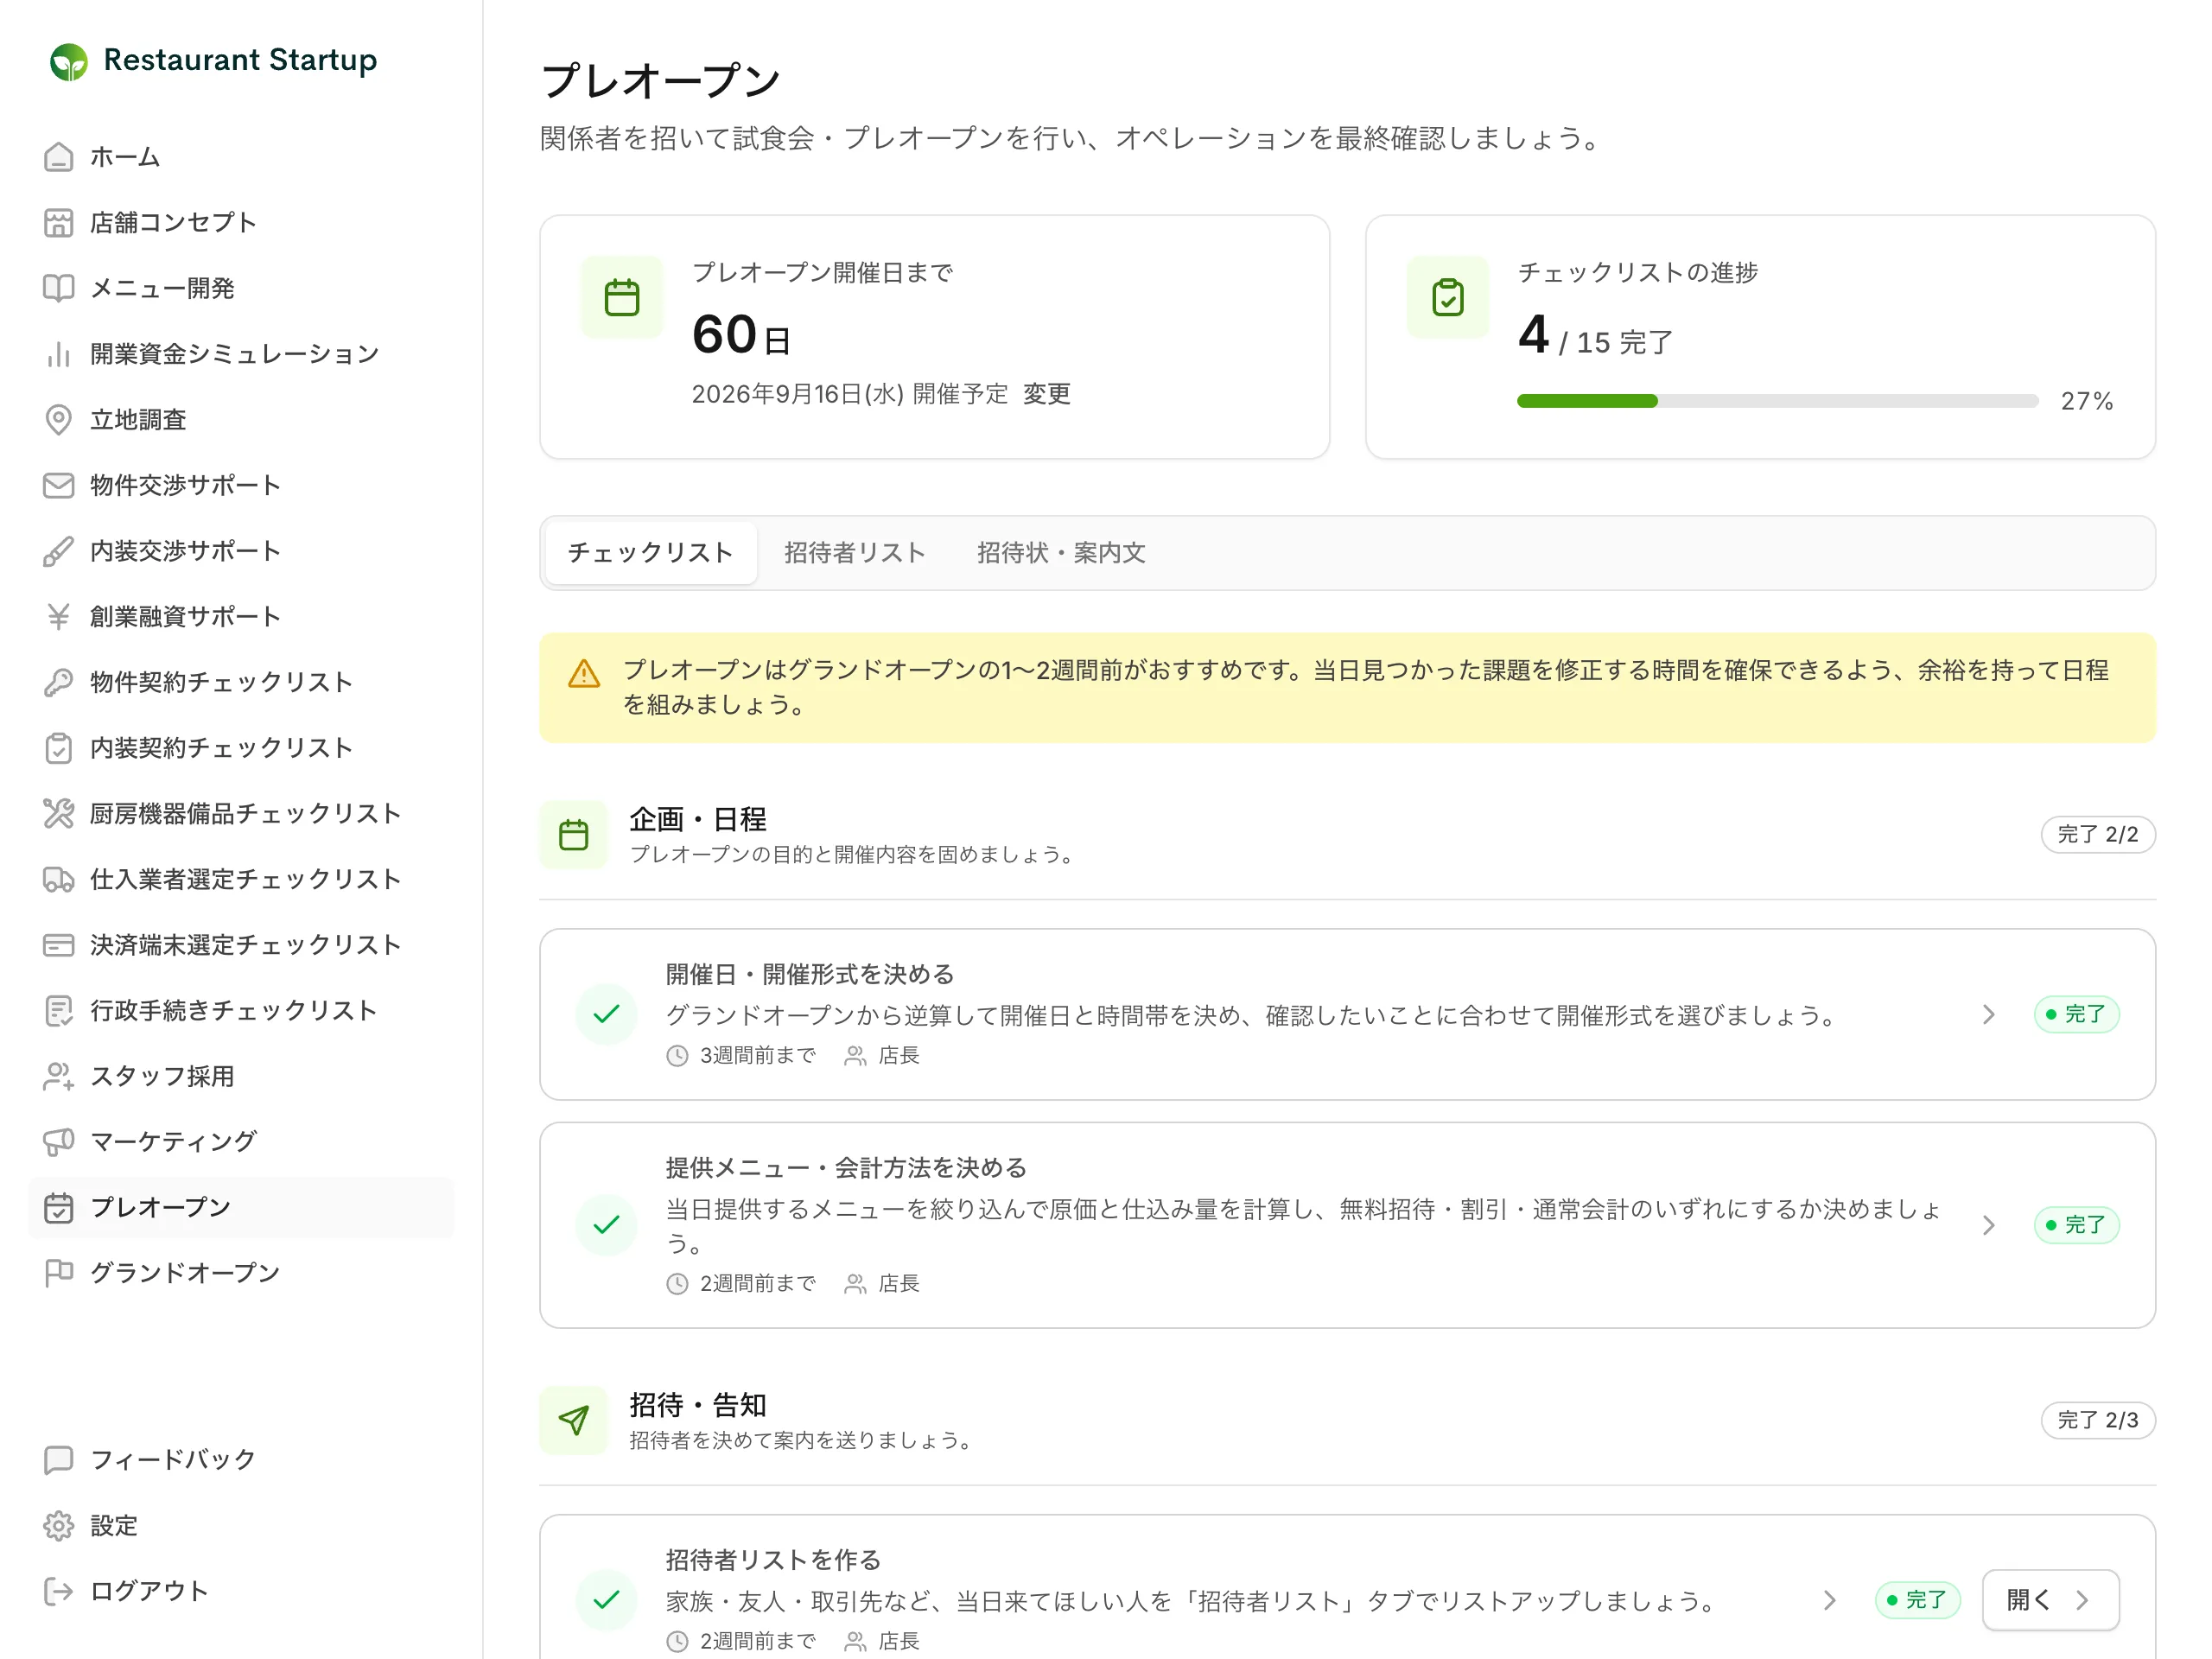This screenshot has width=2212, height=1659.
Task: Click the グランドオープン flag icon
Action: [x=59, y=1273]
